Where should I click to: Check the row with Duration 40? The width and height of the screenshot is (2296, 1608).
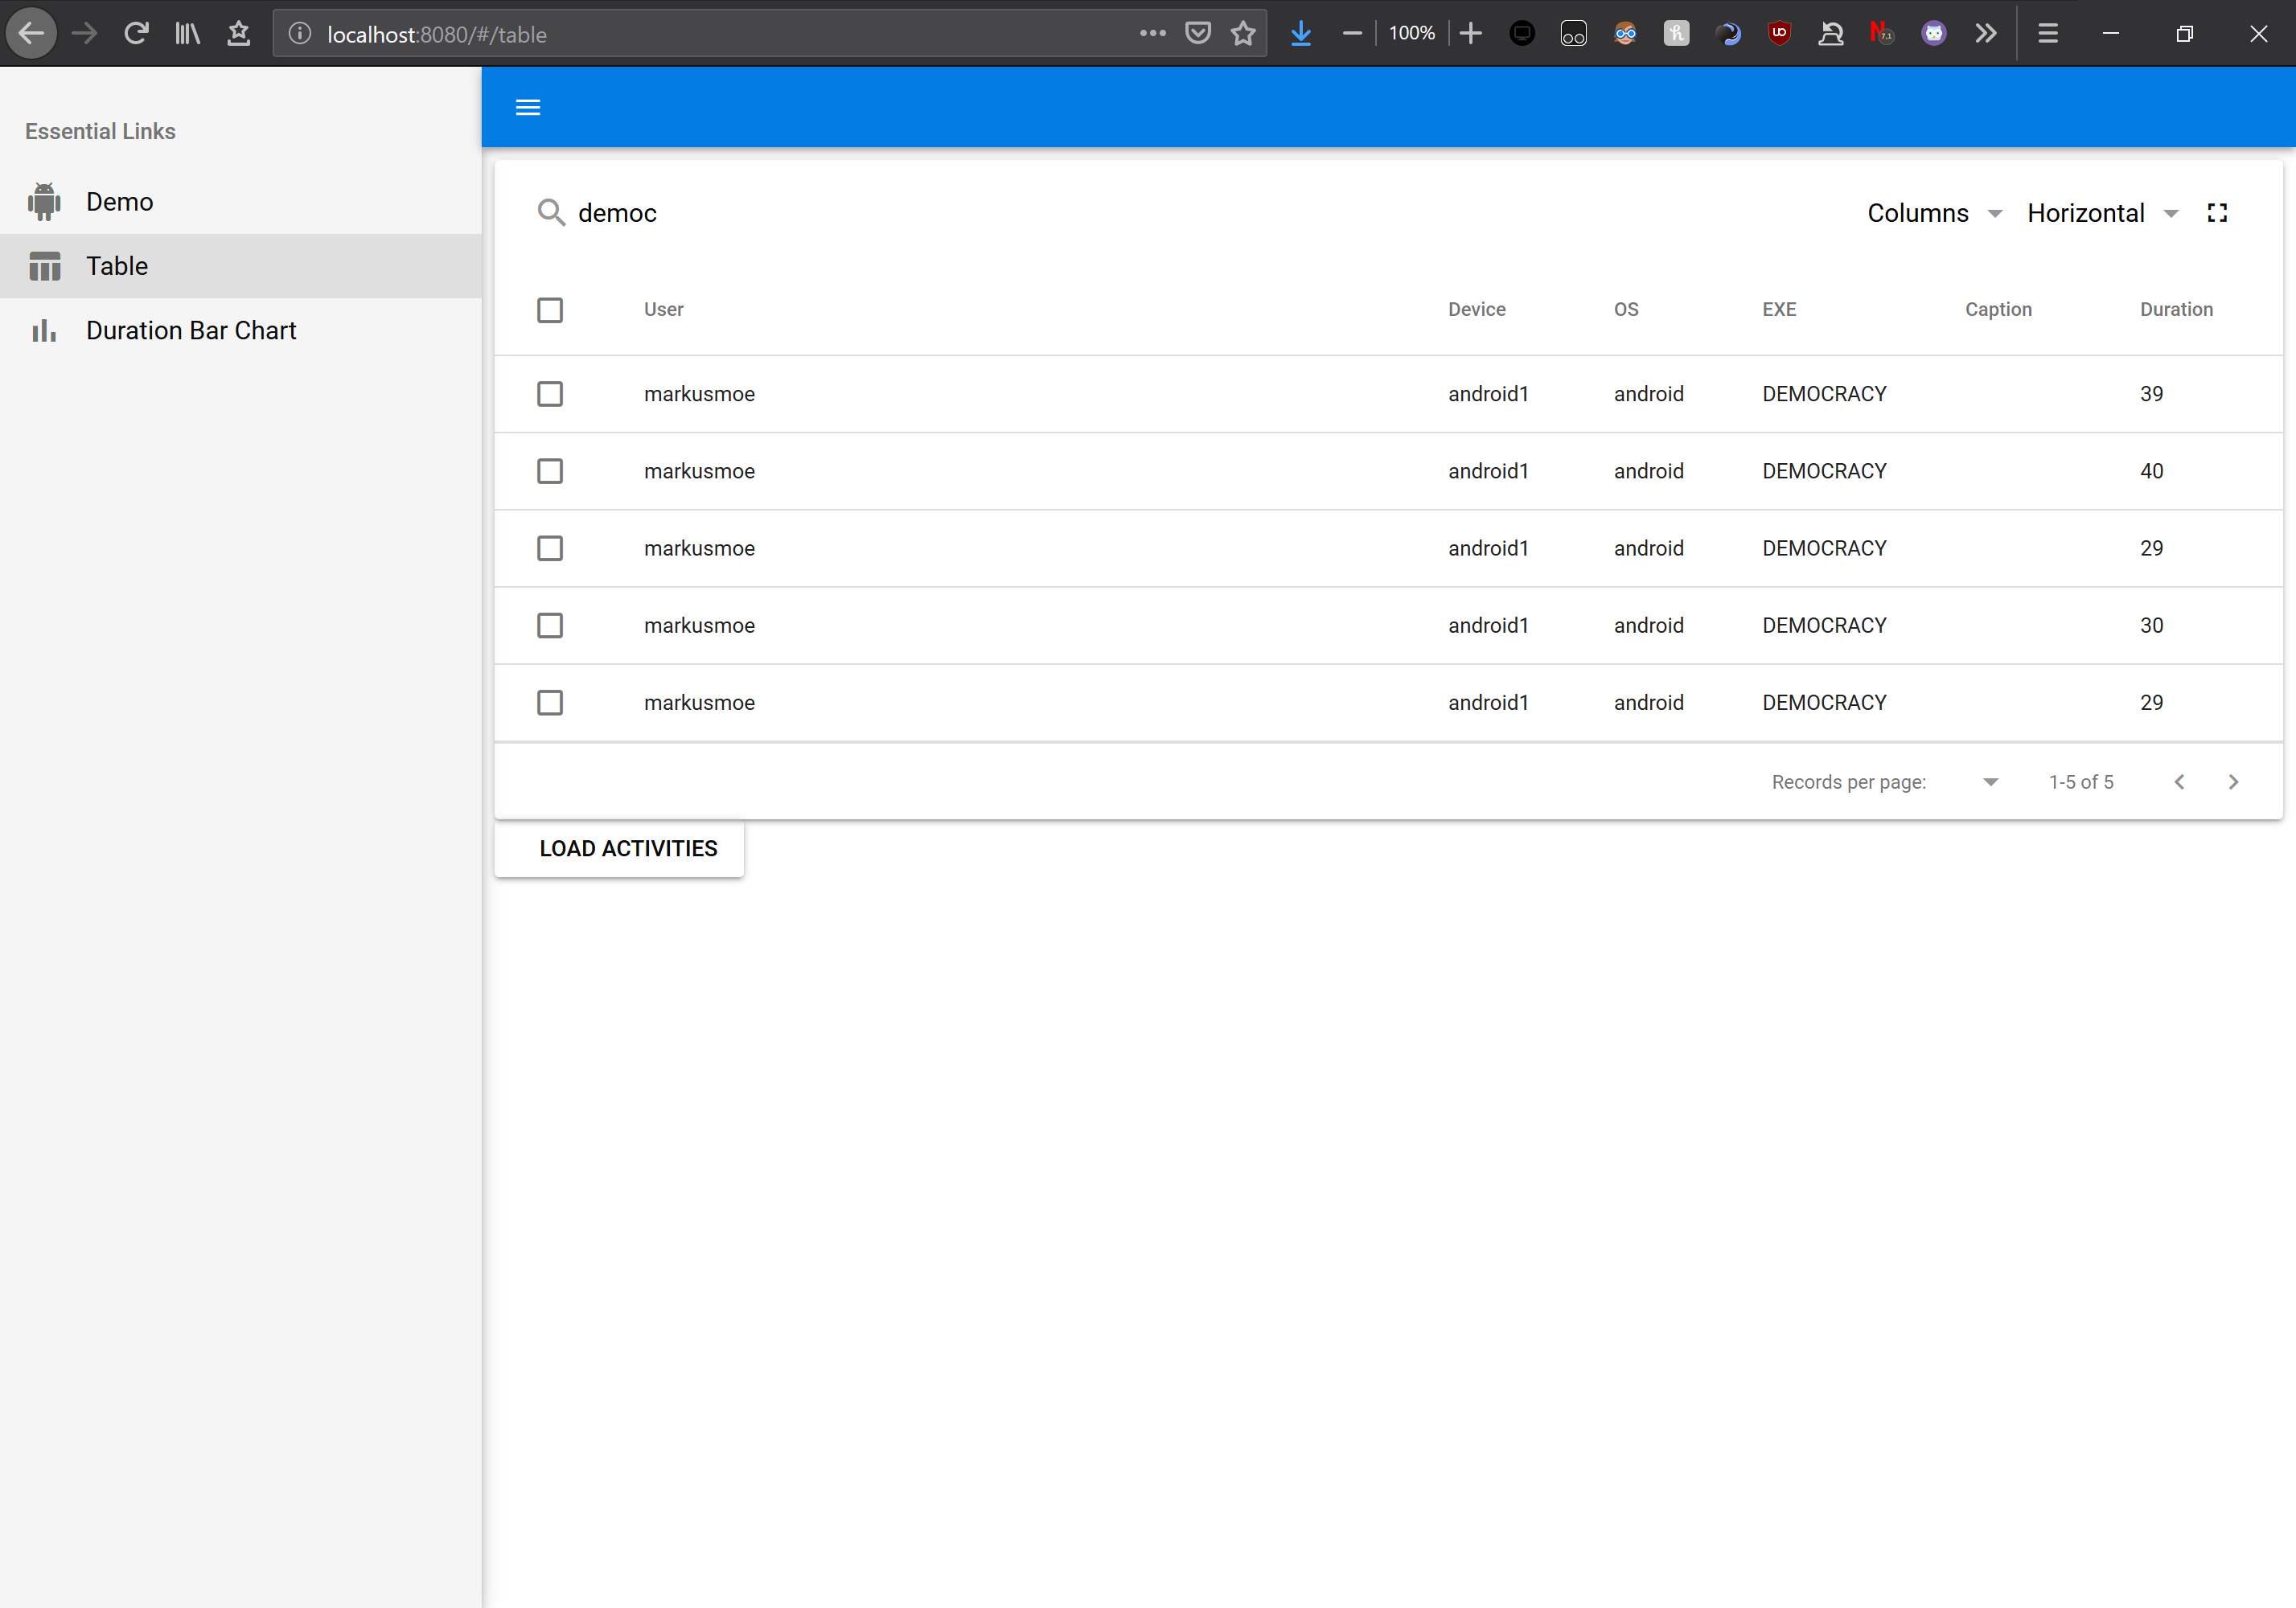tap(550, 471)
